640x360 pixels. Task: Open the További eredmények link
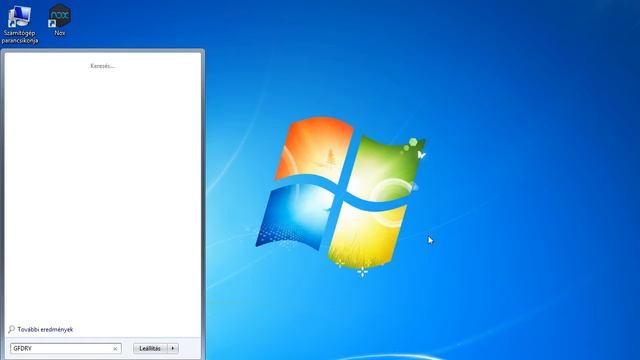45,329
